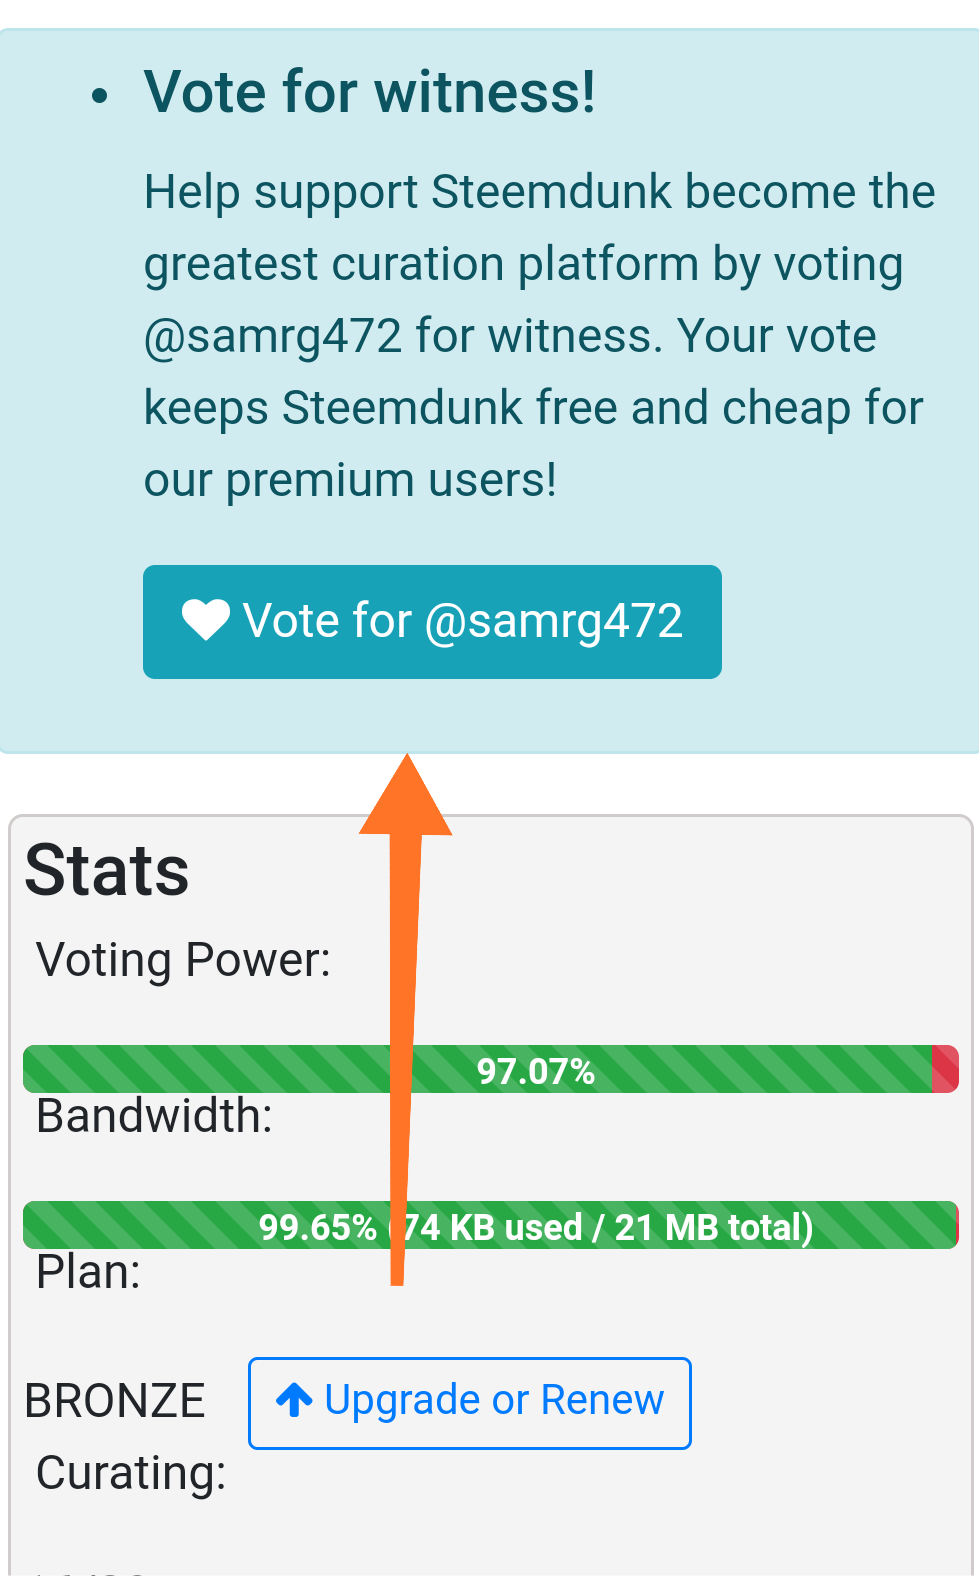
Task: Click the @samrg472 mention in the description
Action: click(x=273, y=336)
